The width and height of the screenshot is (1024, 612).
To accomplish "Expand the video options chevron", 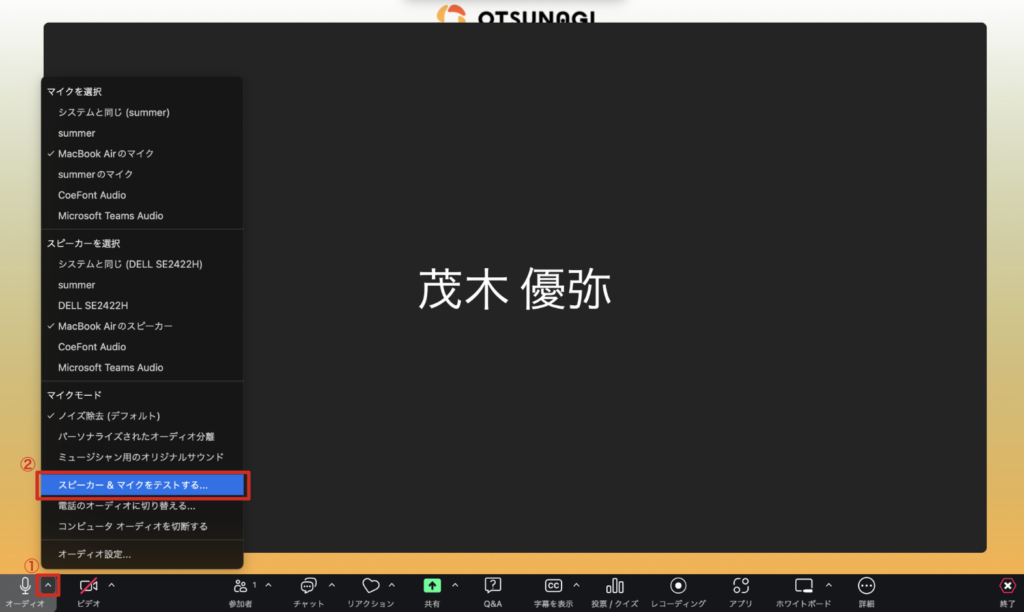I will pyautogui.click(x=112, y=585).
